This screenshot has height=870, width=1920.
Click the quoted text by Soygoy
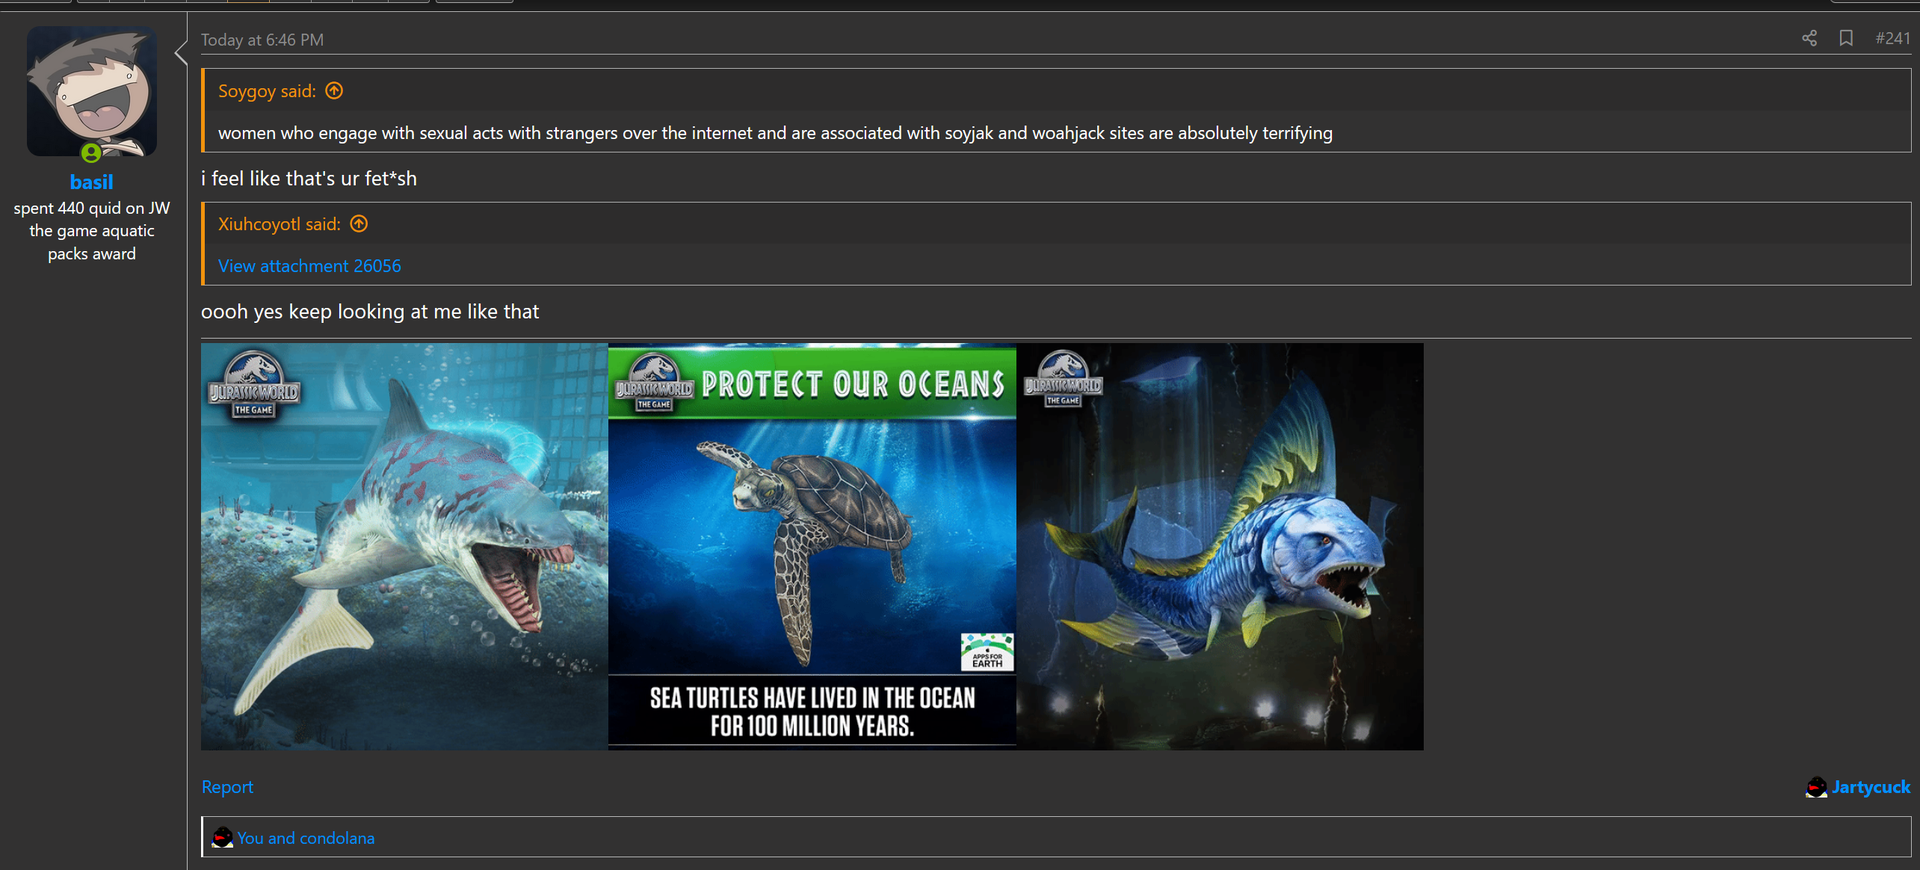click(x=775, y=133)
